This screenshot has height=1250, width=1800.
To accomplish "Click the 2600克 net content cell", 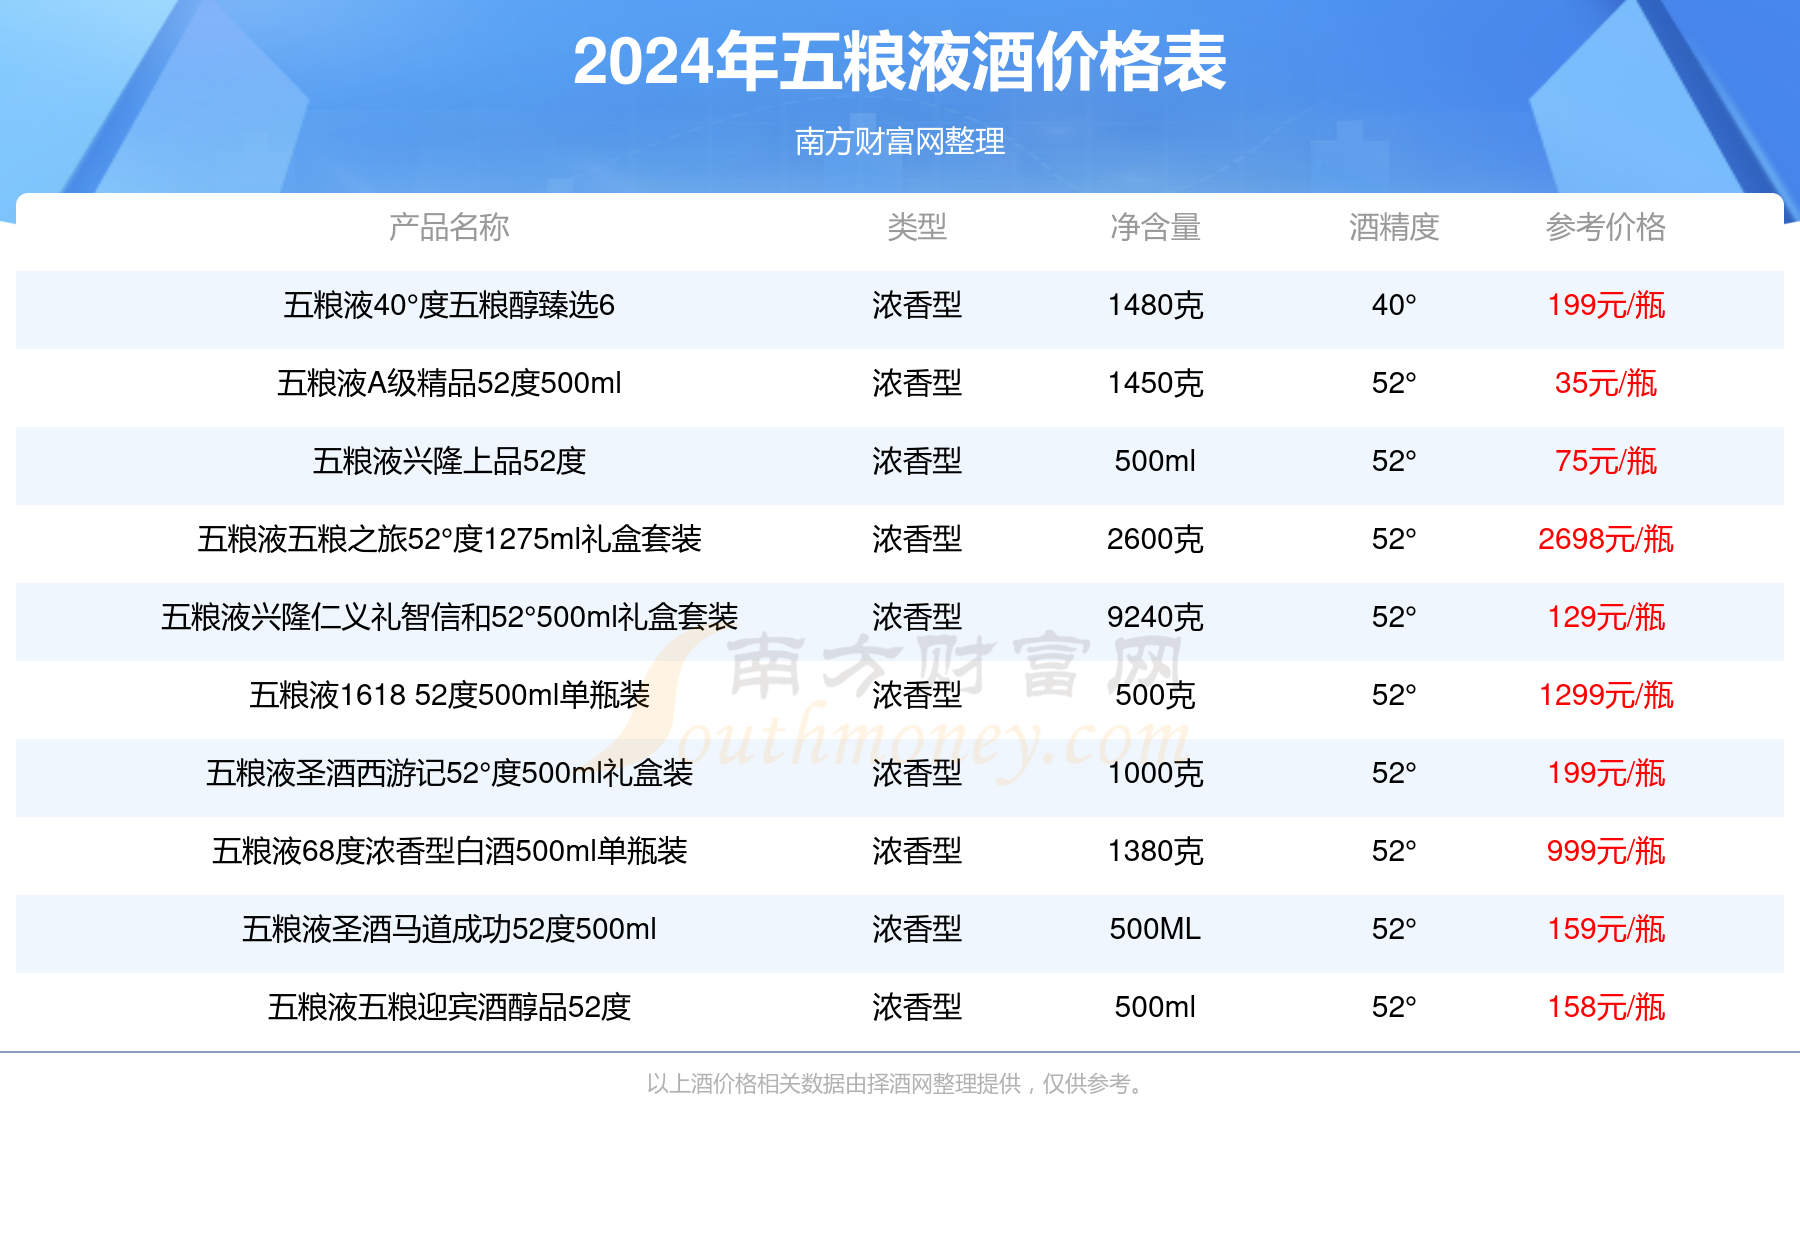I will 1155,539.
